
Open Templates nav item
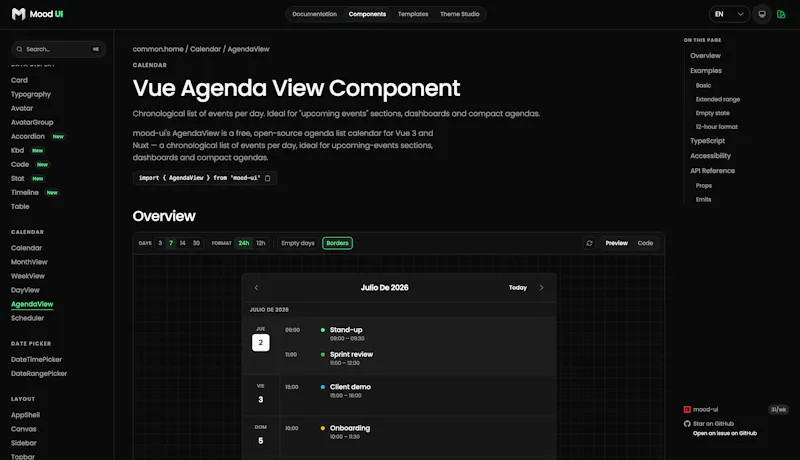(413, 14)
